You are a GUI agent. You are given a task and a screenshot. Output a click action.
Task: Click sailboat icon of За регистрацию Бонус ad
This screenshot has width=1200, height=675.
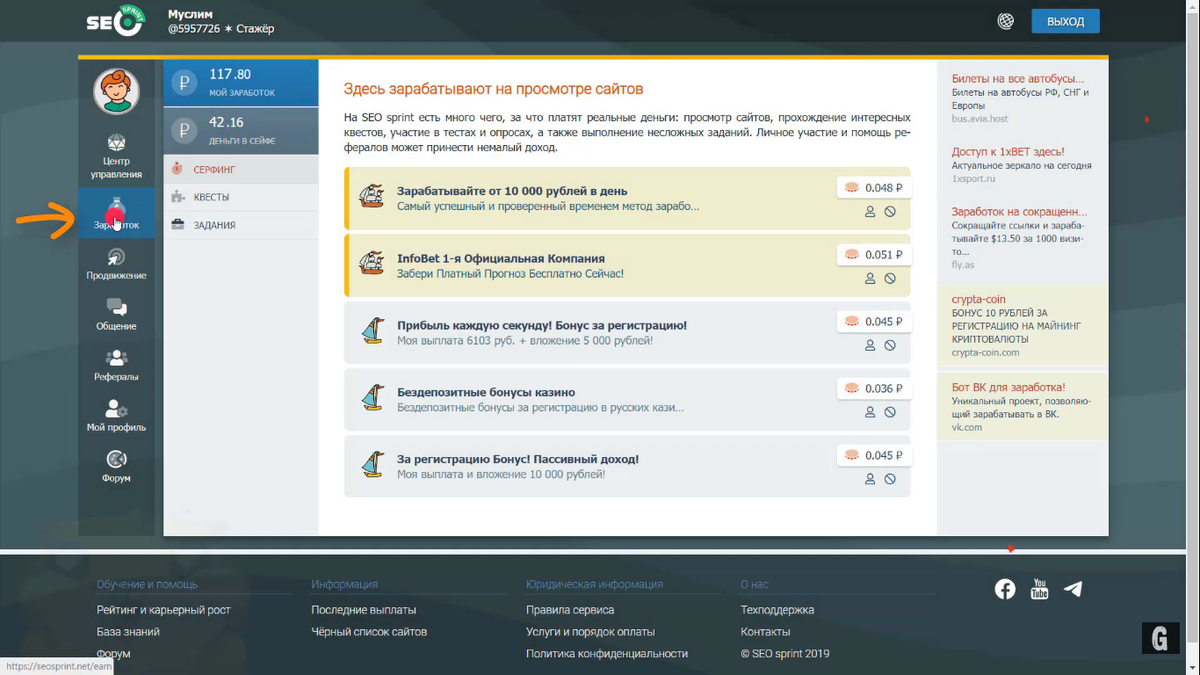coord(372,465)
